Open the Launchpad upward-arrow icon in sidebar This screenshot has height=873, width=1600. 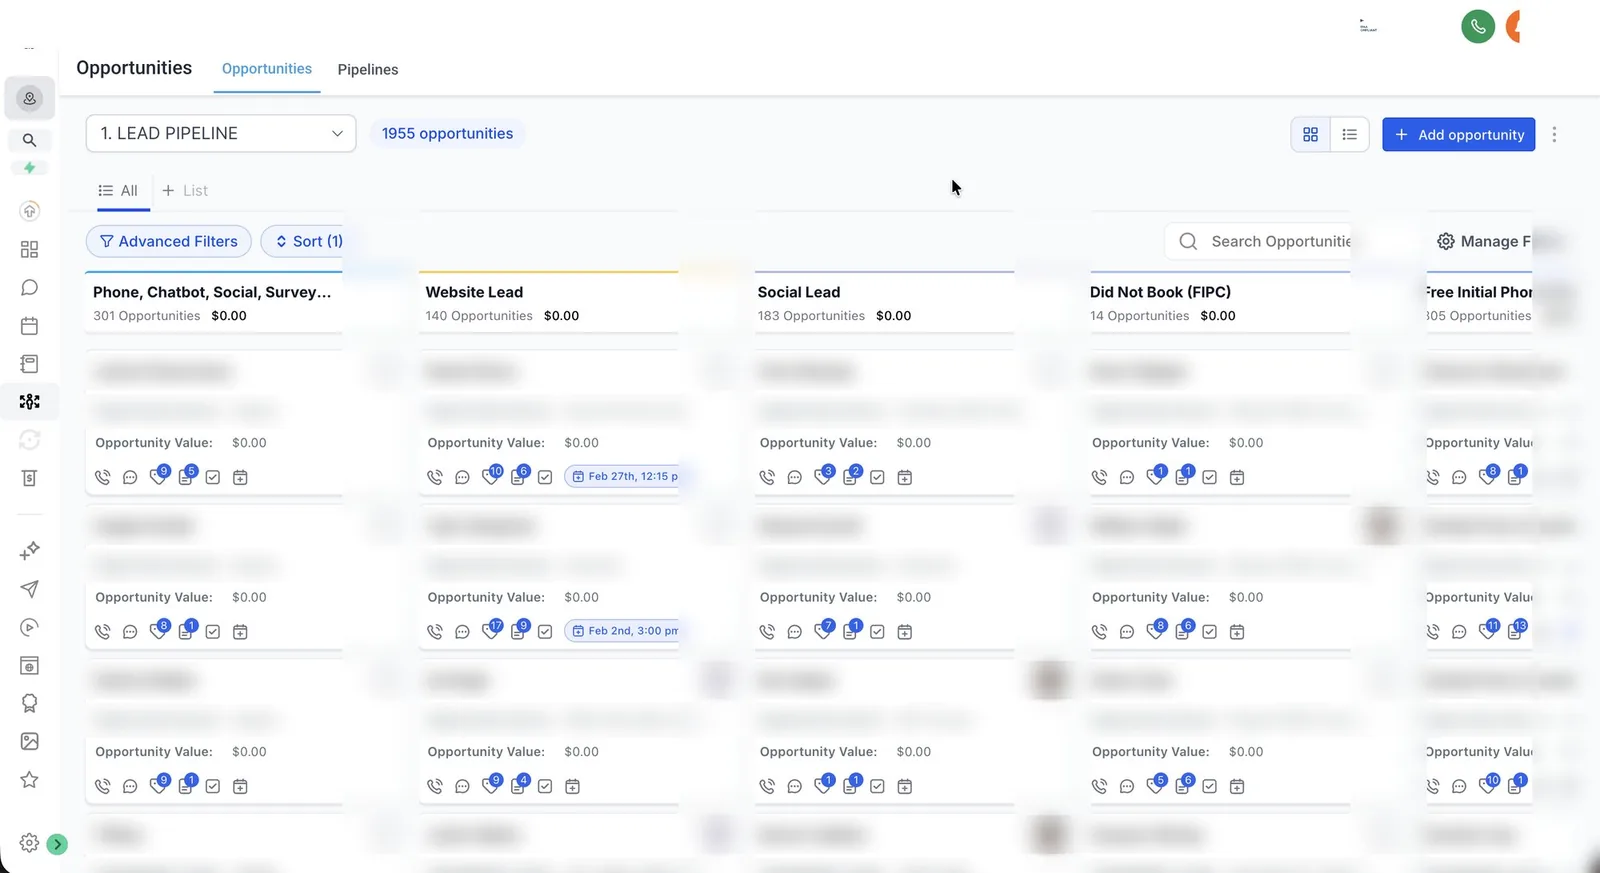30,210
